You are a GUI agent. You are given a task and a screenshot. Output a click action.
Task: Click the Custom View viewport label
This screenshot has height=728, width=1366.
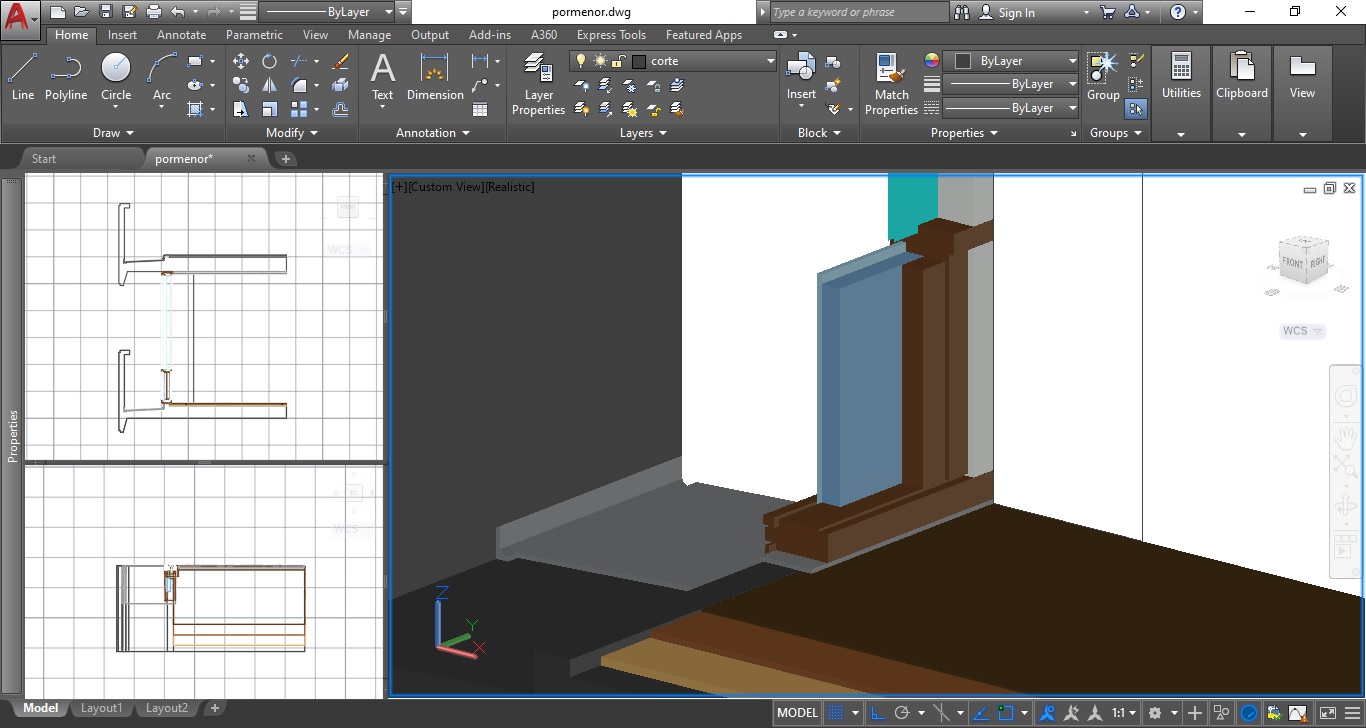[446, 187]
